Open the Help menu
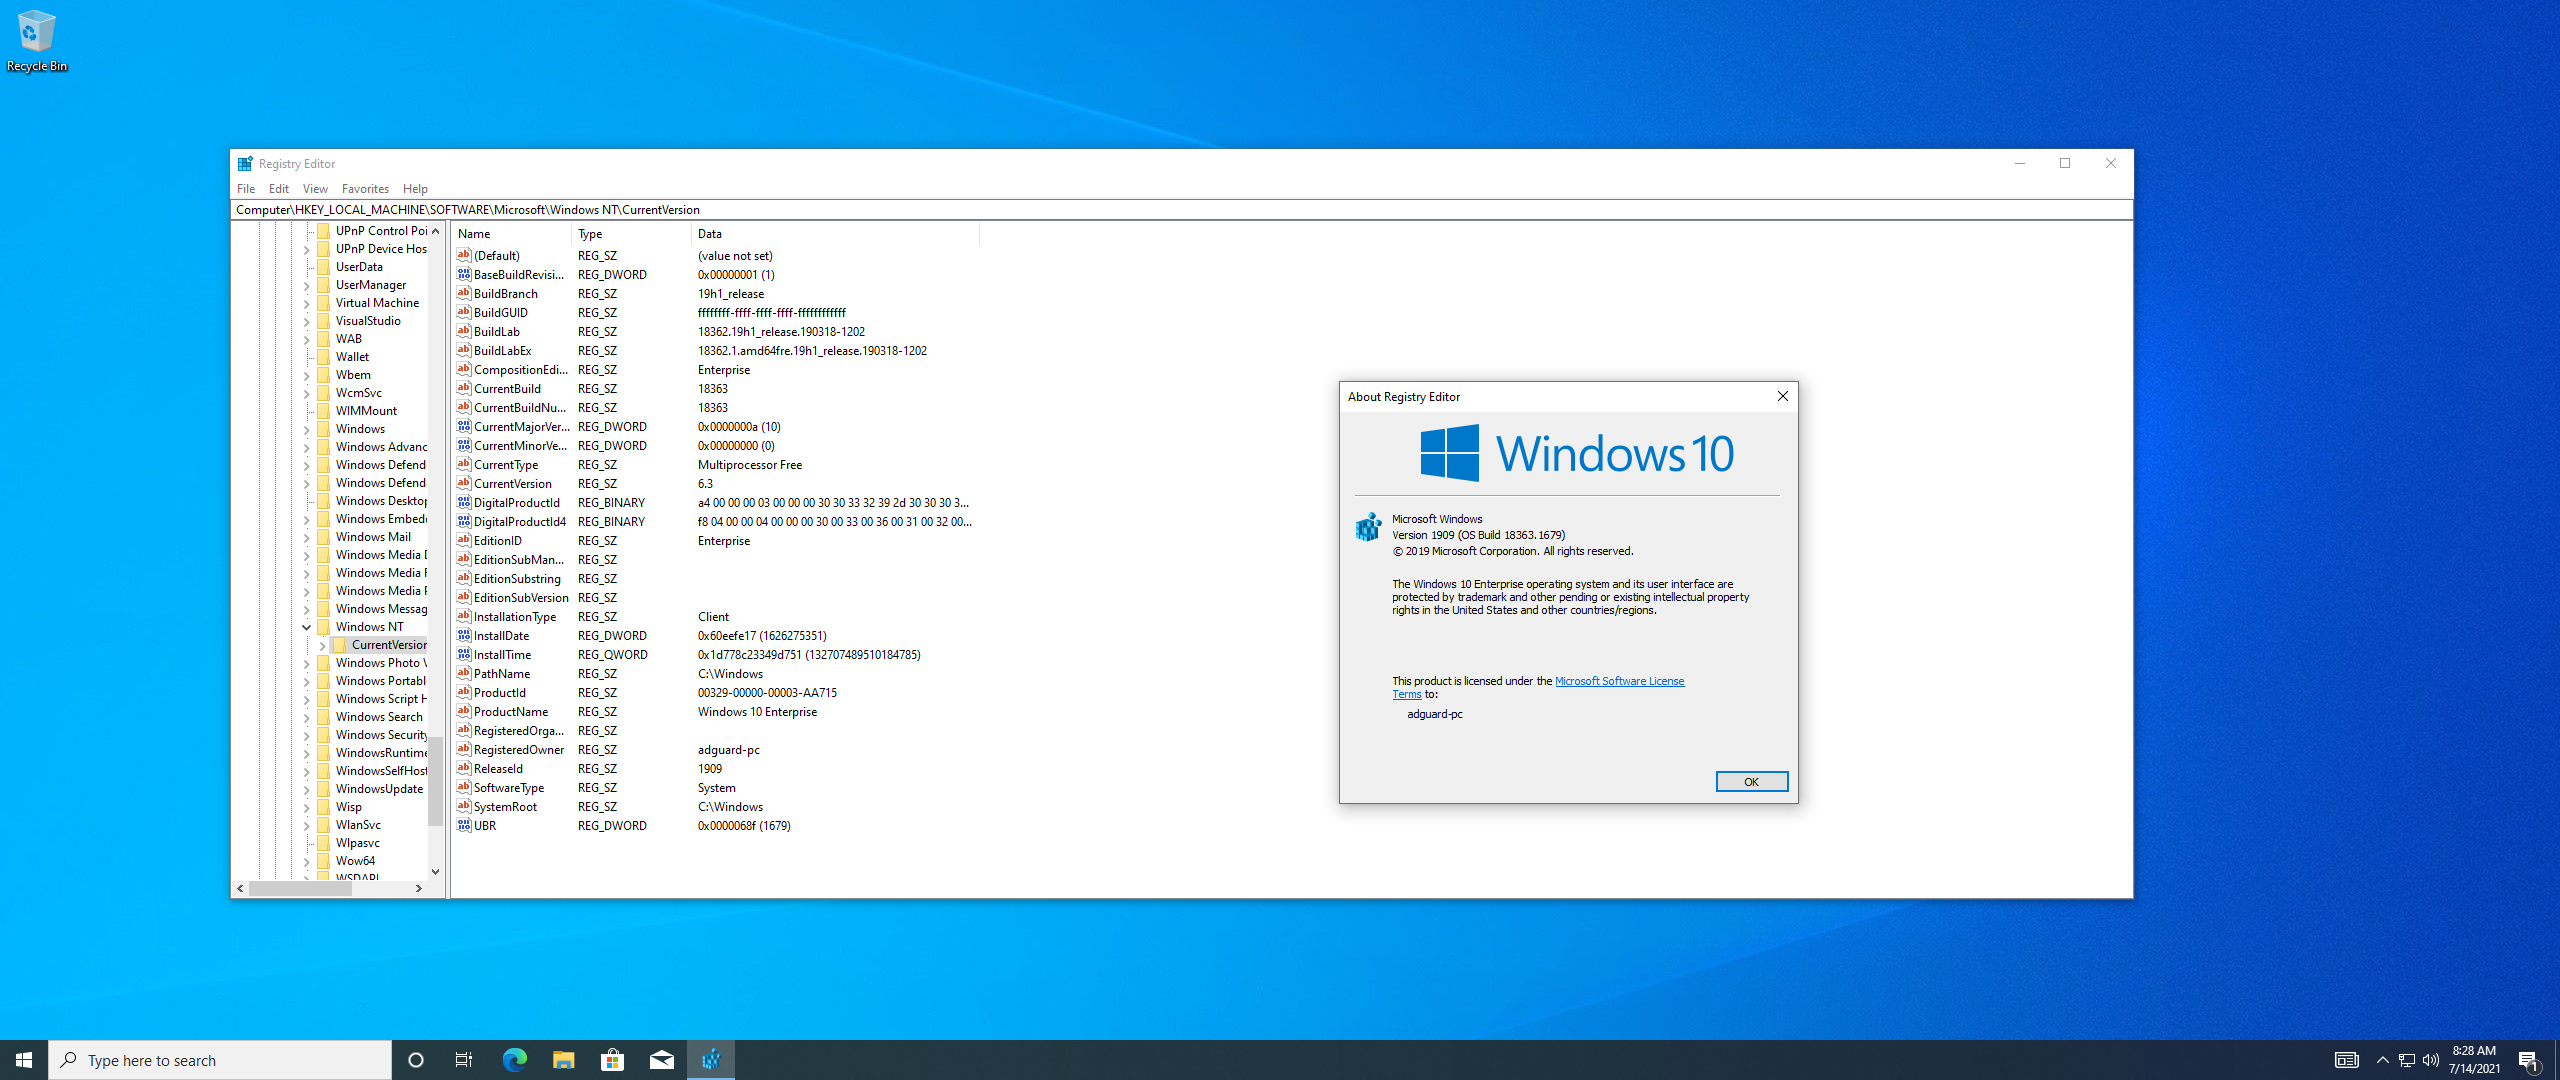The image size is (2560, 1080). click(415, 188)
